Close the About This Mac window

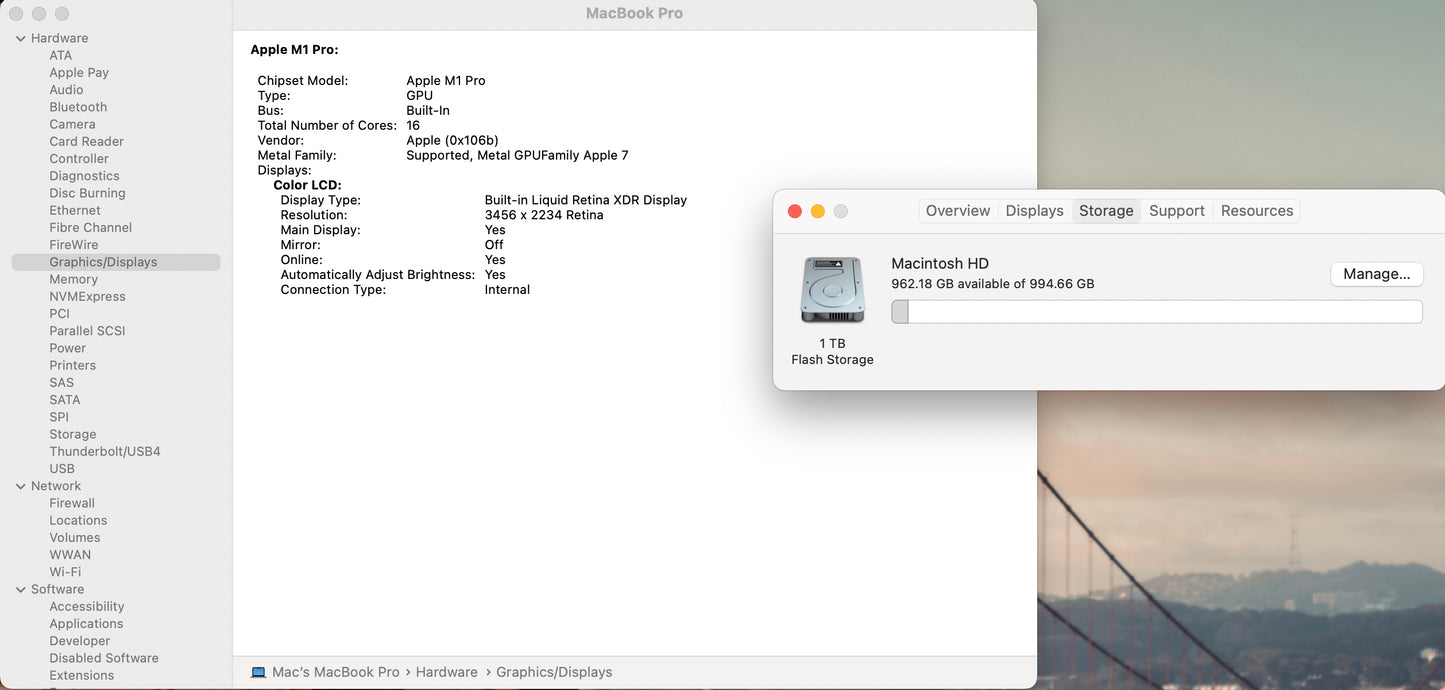point(795,211)
